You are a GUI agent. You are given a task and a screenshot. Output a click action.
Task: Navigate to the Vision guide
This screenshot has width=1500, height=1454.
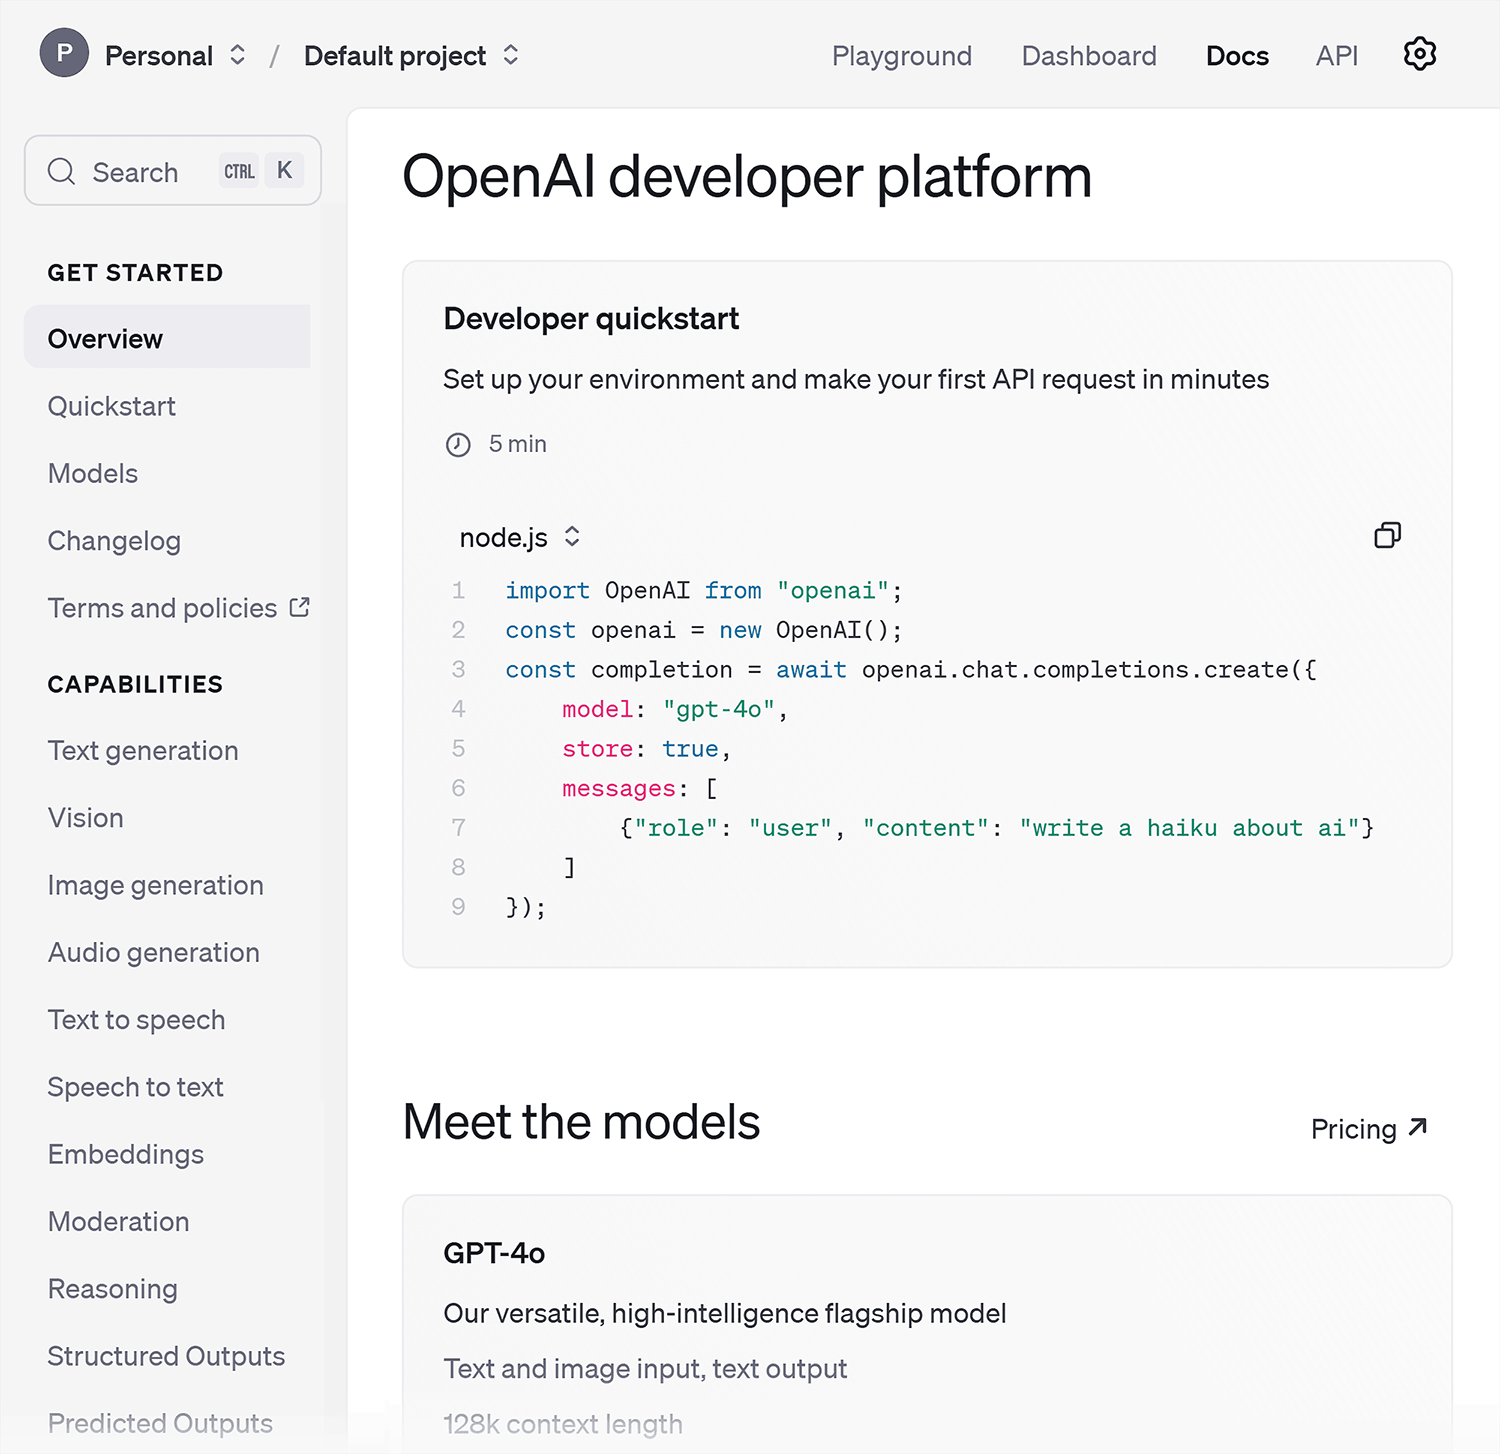click(x=86, y=818)
